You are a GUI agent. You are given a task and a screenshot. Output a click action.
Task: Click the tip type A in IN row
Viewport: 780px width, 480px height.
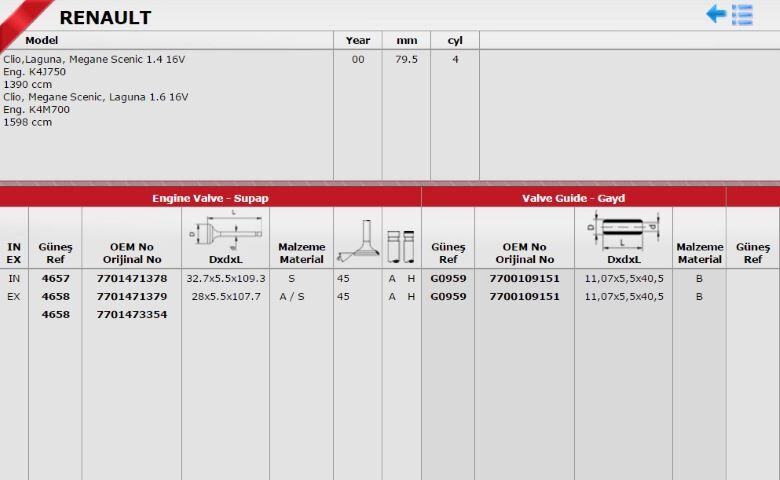coord(392,279)
